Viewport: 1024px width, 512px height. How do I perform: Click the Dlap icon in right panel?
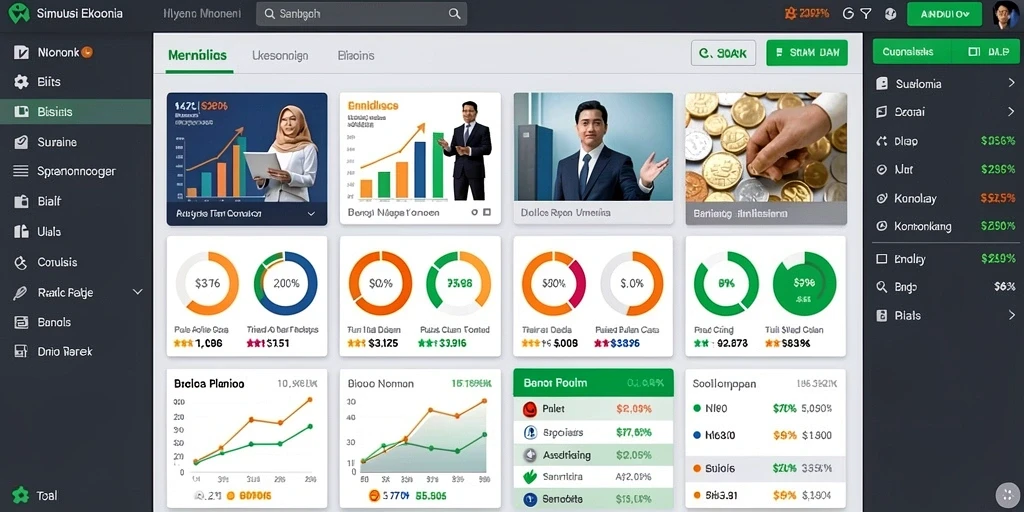[x=882, y=141]
